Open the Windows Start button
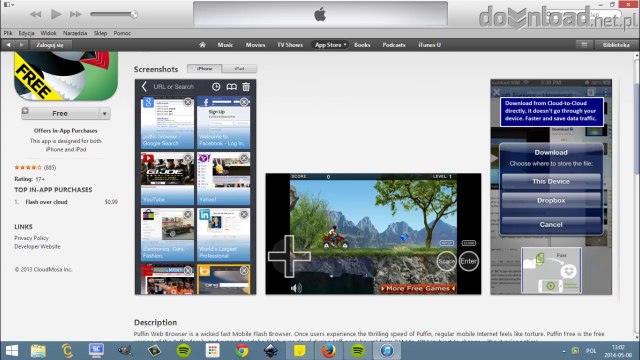 12,351
